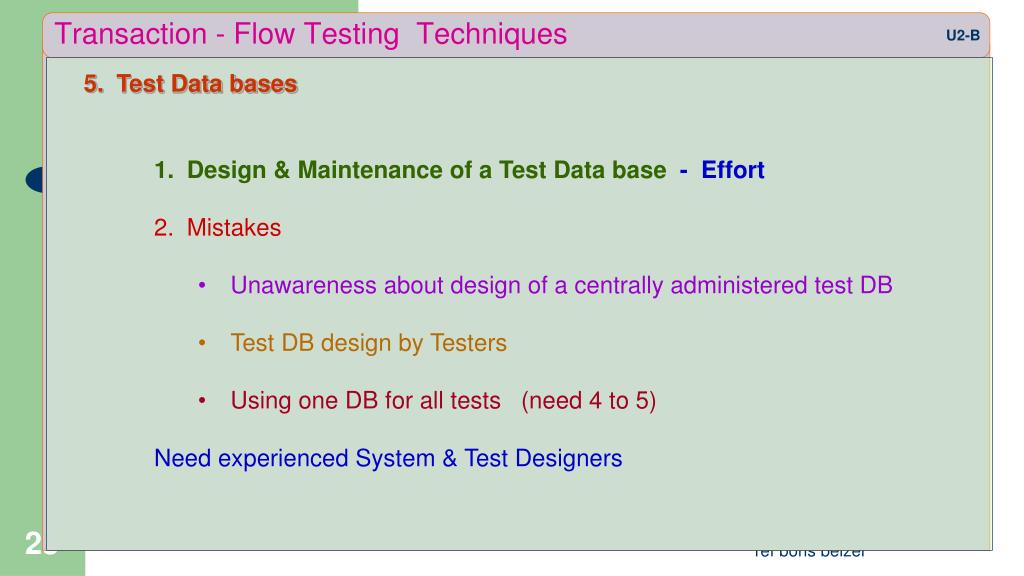This screenshot has width=1024, height=576.
Task: Click the orange bullet before Test DB design
Action: click(202, 343)
